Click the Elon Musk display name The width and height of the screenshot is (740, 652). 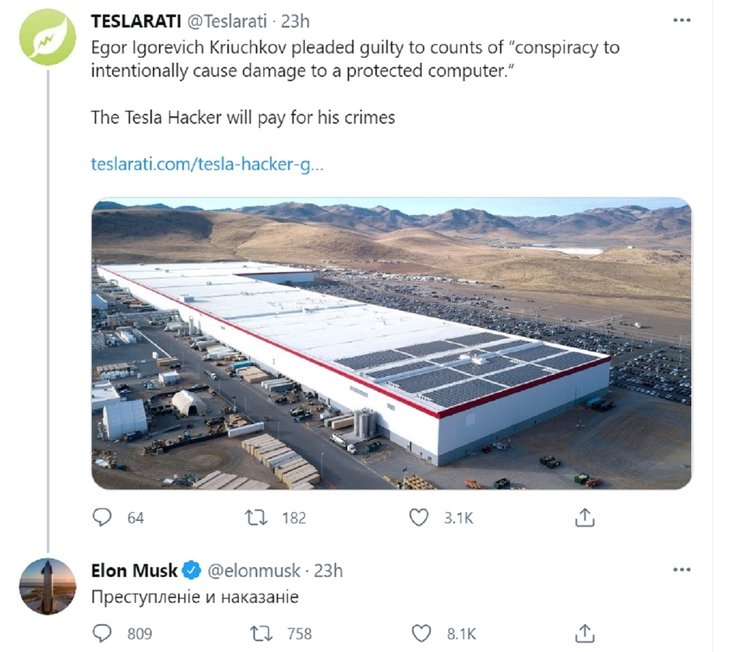click(x=134, y=571)
